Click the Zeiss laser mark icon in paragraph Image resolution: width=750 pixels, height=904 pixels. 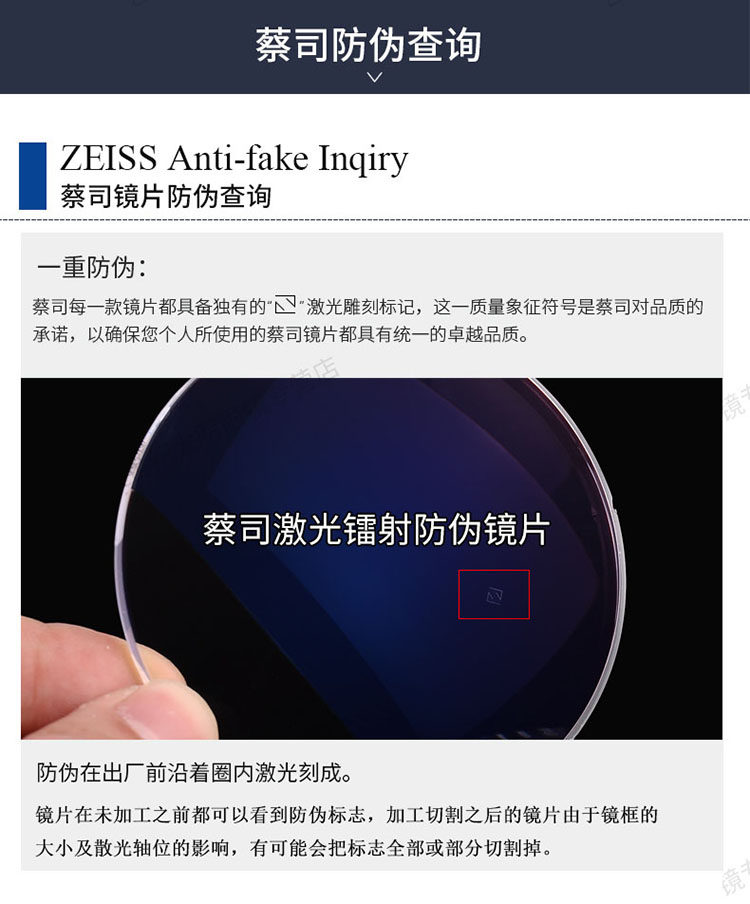[285, 304]
